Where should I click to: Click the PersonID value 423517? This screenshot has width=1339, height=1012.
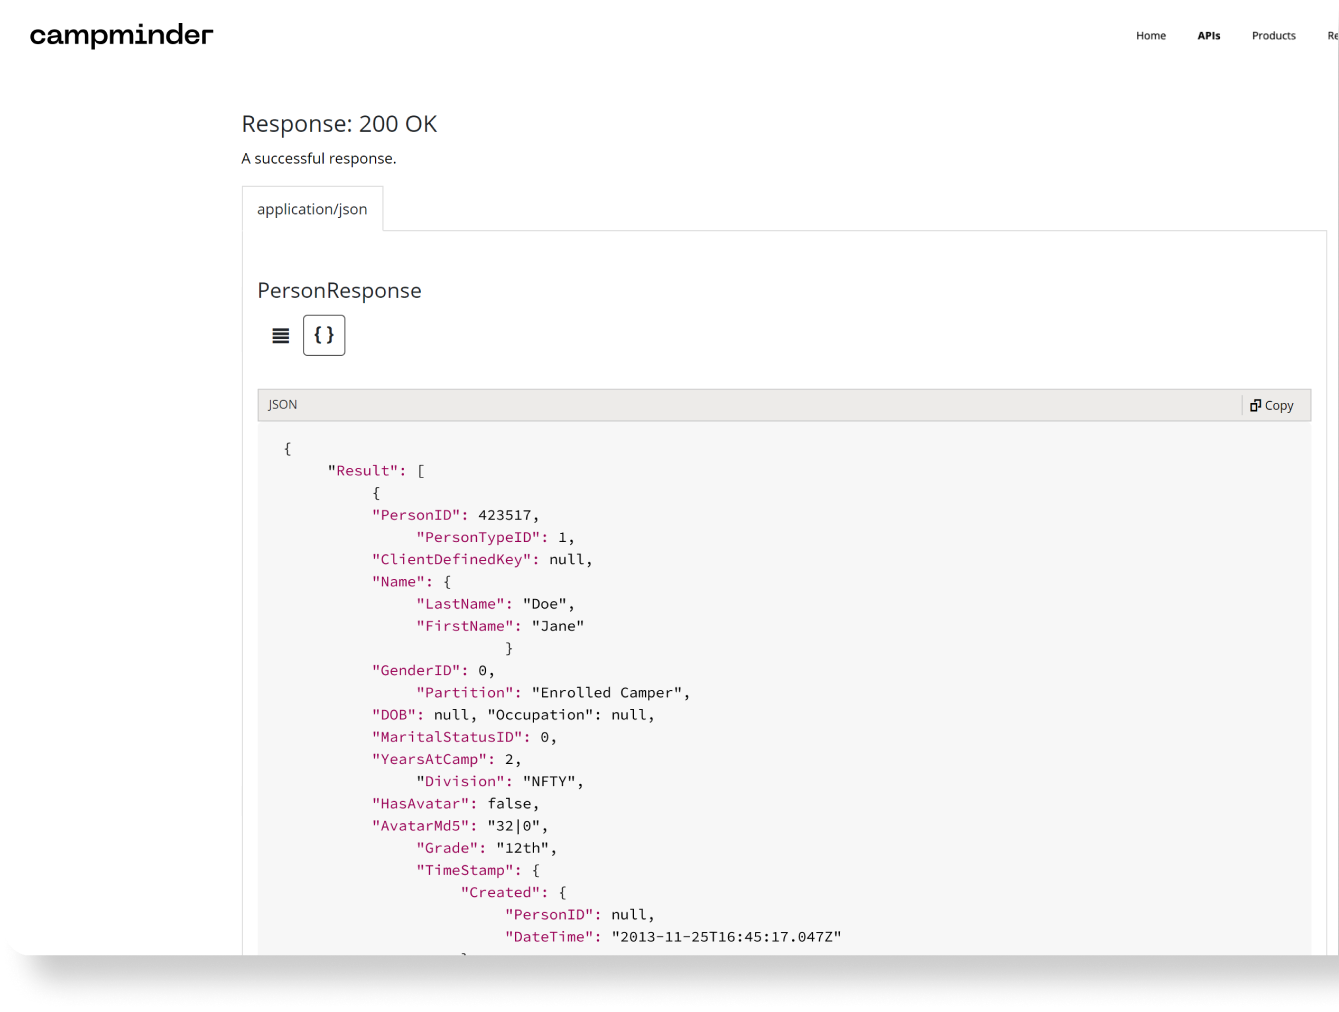coord(505,515)
